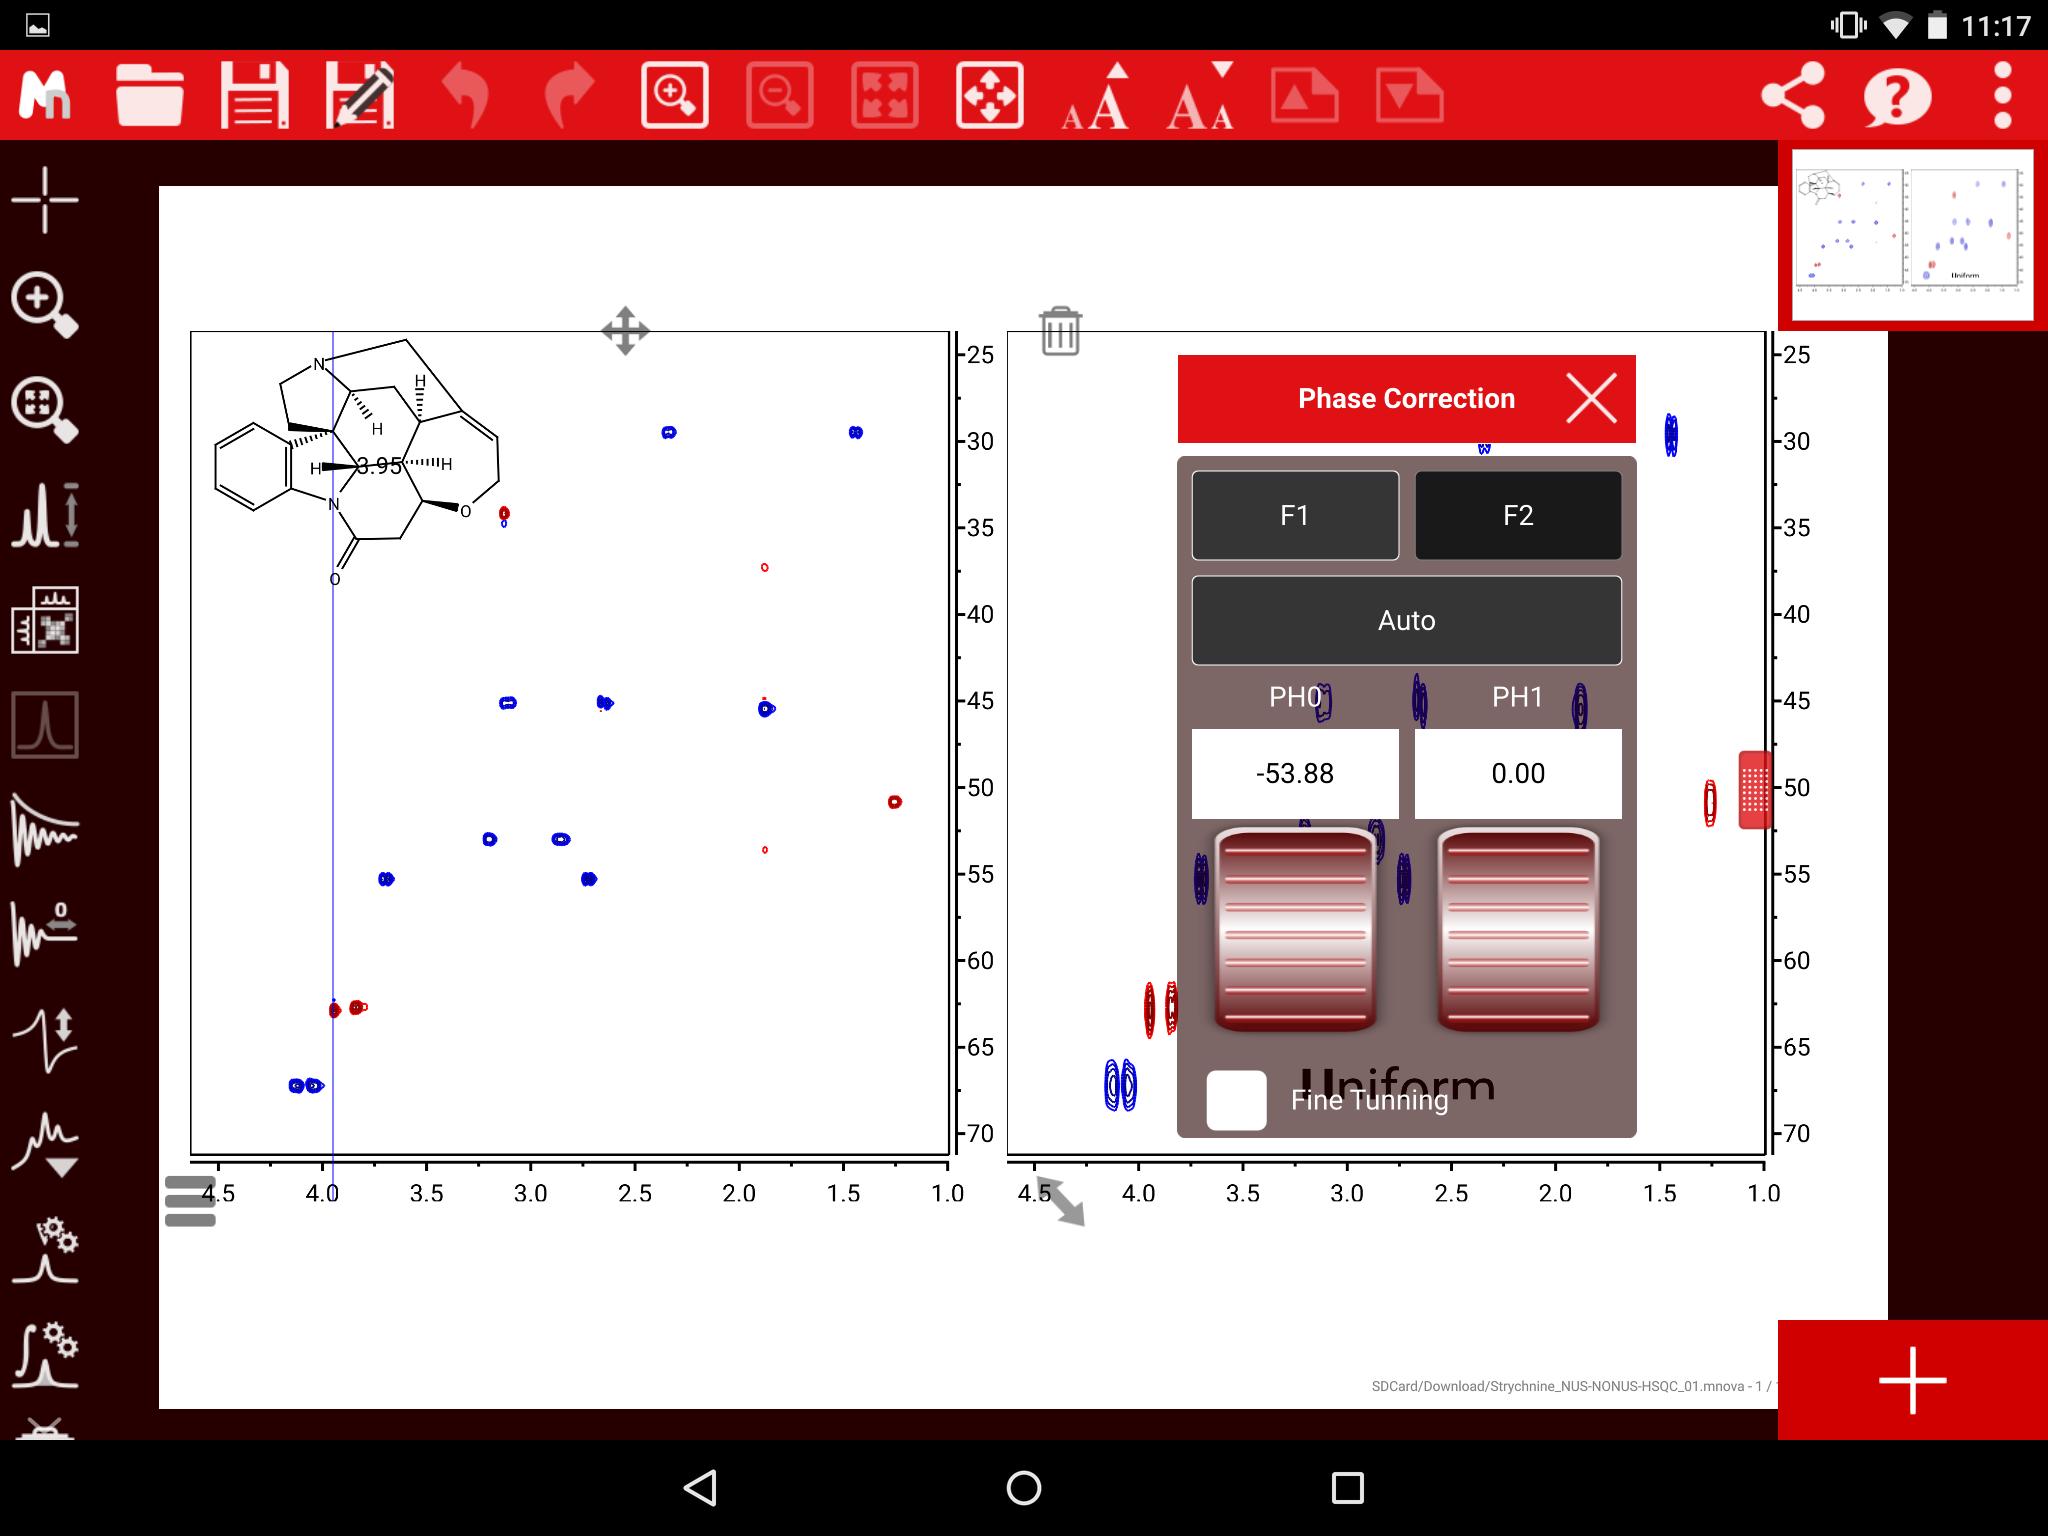Activate the pan move arrows tool
2048x1536 pixels.
990,95
